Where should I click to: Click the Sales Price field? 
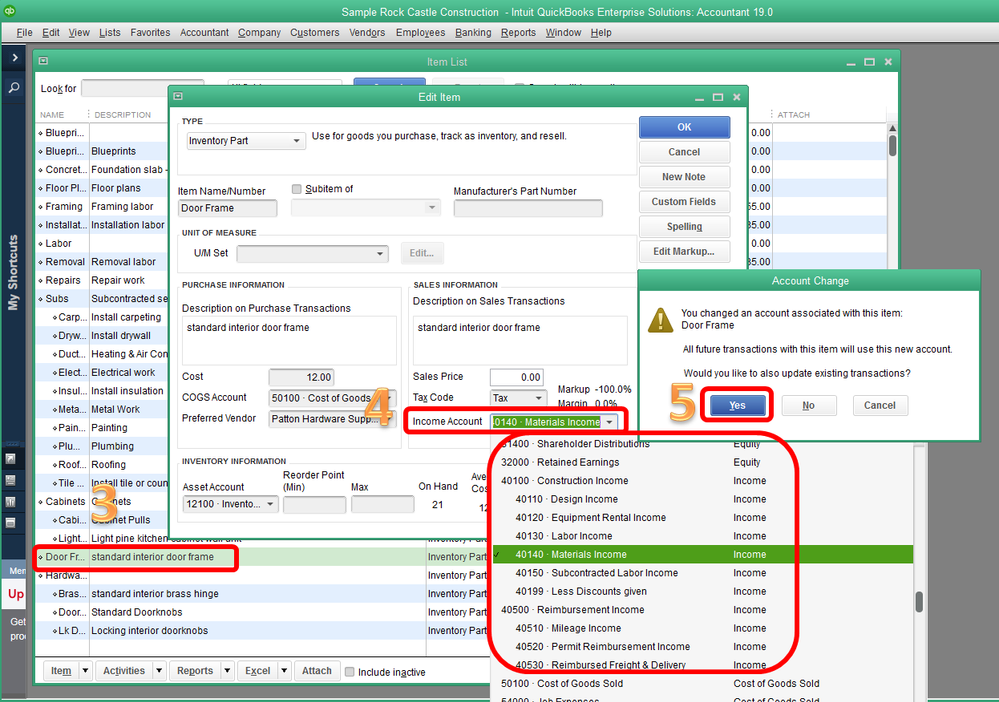(516, 377)
